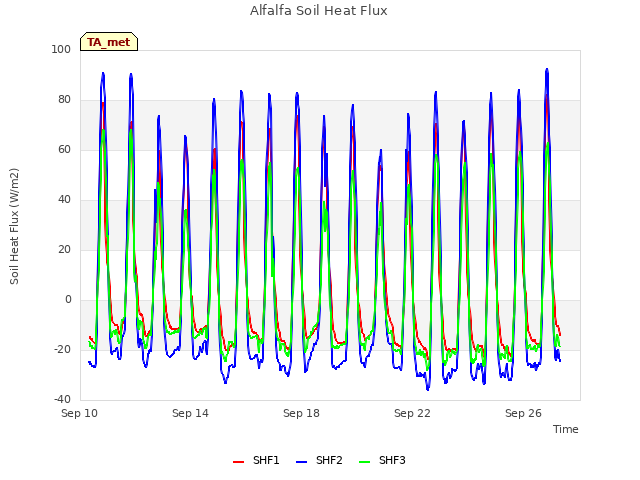Click the Sep 10 x-axis label

[80, 413]
